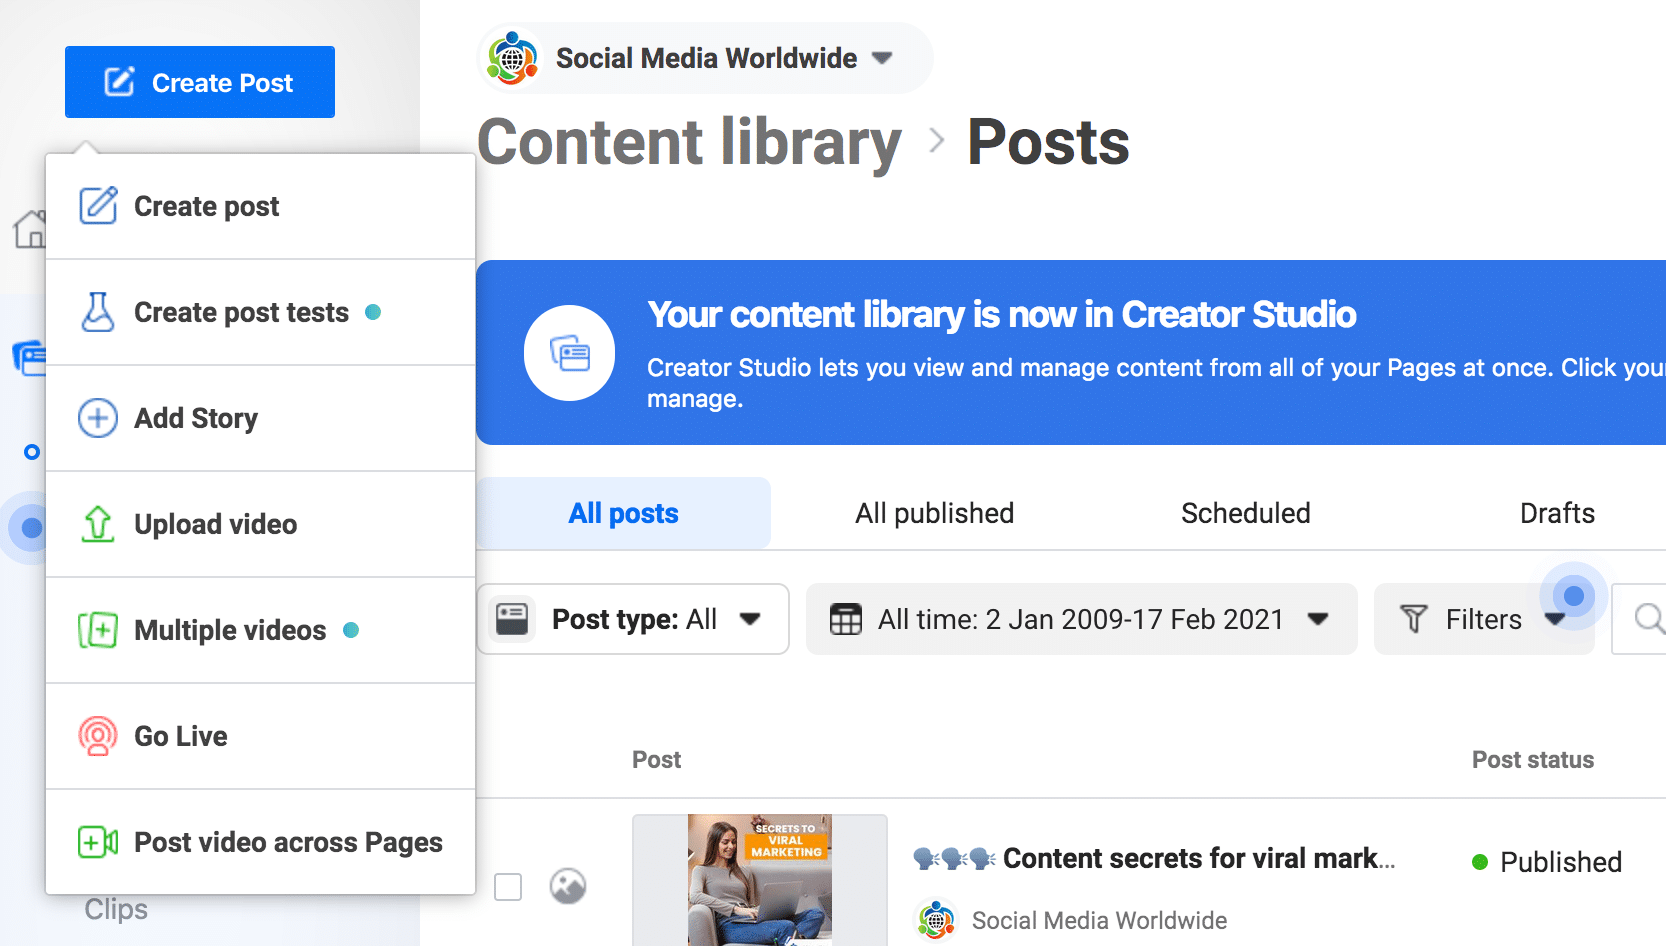
Task: Click the green video camera plus icon
Action: coord(98,842)
